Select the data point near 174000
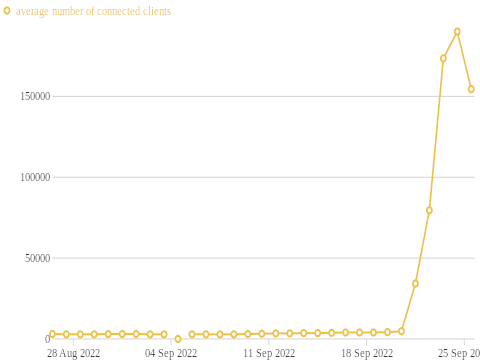The width and height of the screenshot is (480, 360). (443, 58)
